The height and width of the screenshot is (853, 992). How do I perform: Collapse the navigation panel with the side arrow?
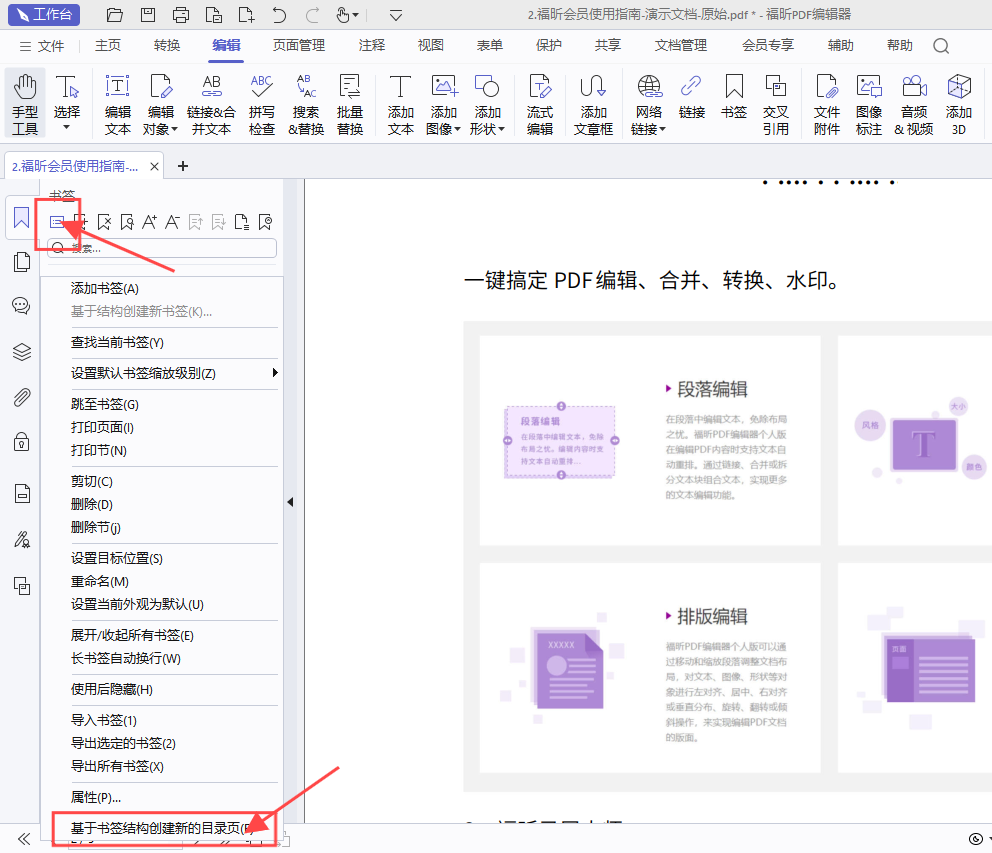(x=290, y=502)
